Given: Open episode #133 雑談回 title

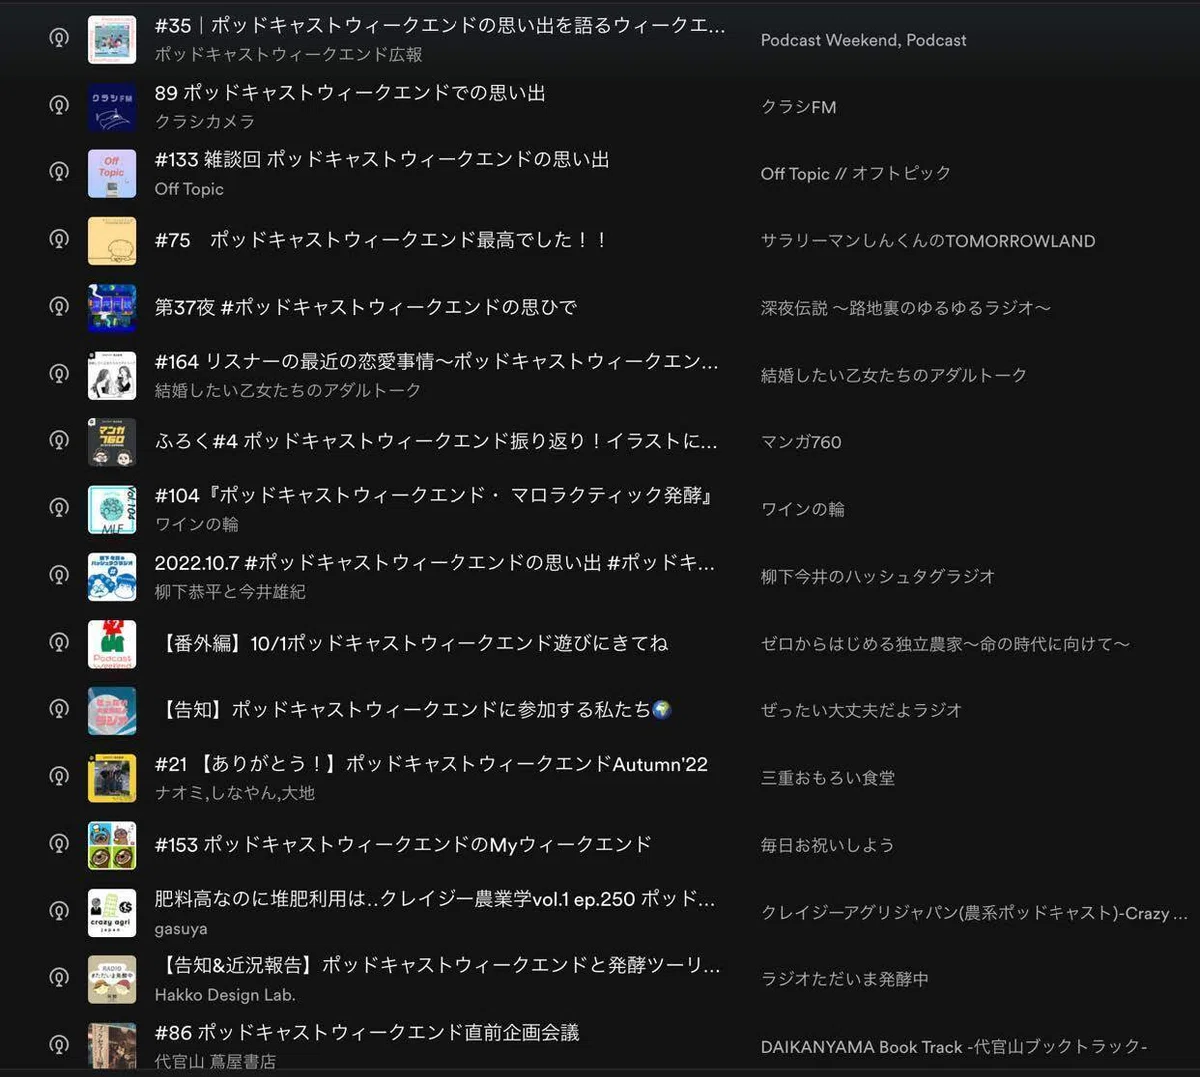Looking at the screenshot, I should 382,159.
